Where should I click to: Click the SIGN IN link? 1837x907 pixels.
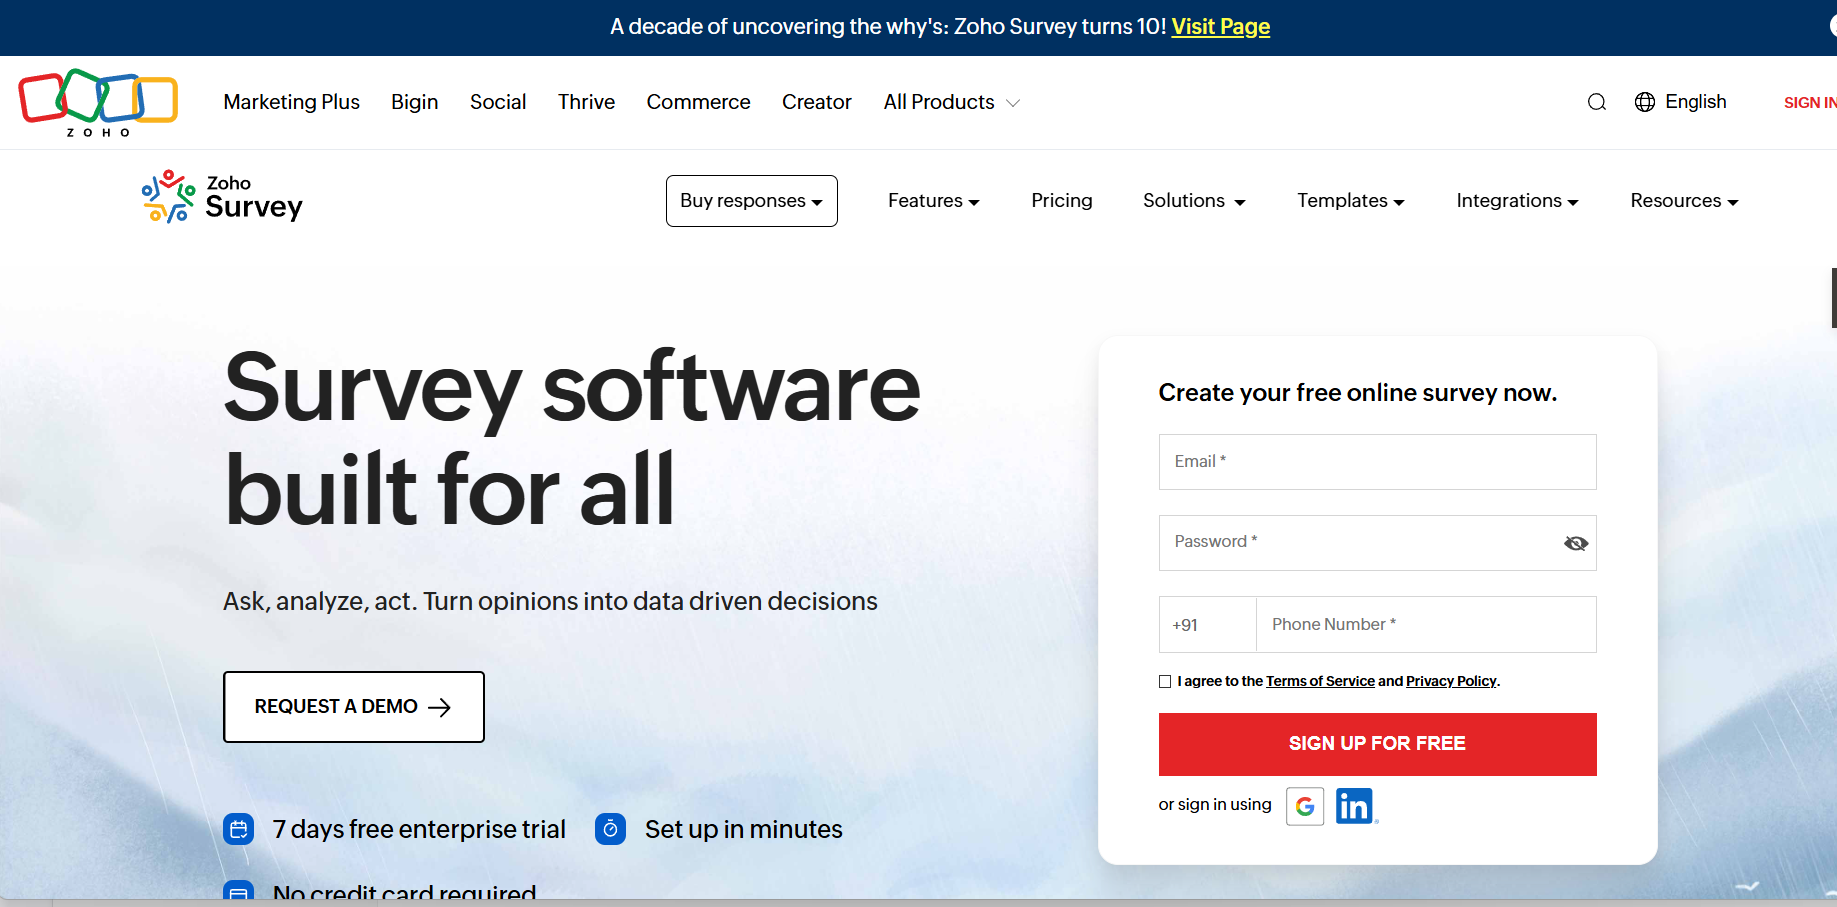tap(1810, 102)
